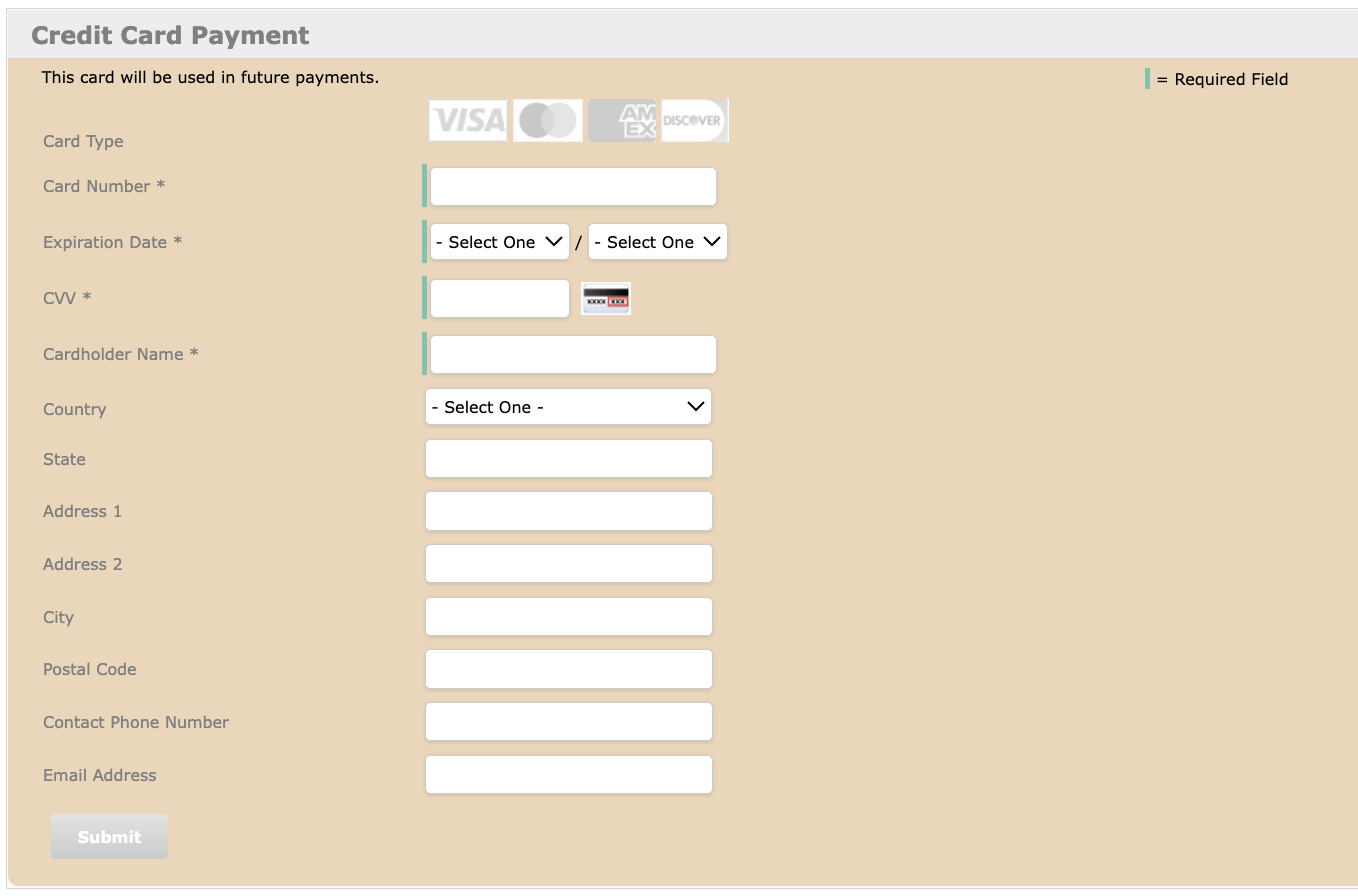Focus the Address 2 field
The height and width of the screenshot is (896, 1358).
coord(568,563)
